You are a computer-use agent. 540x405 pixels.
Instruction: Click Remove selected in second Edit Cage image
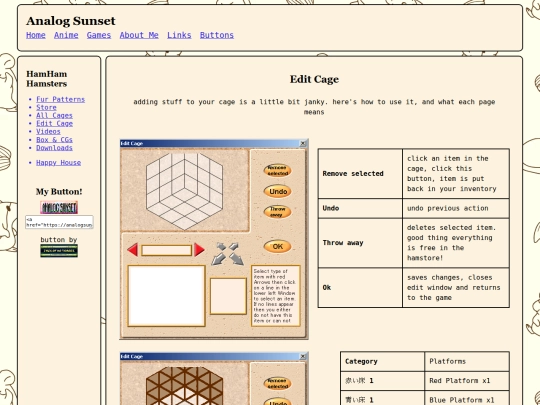tap(278, 384)
